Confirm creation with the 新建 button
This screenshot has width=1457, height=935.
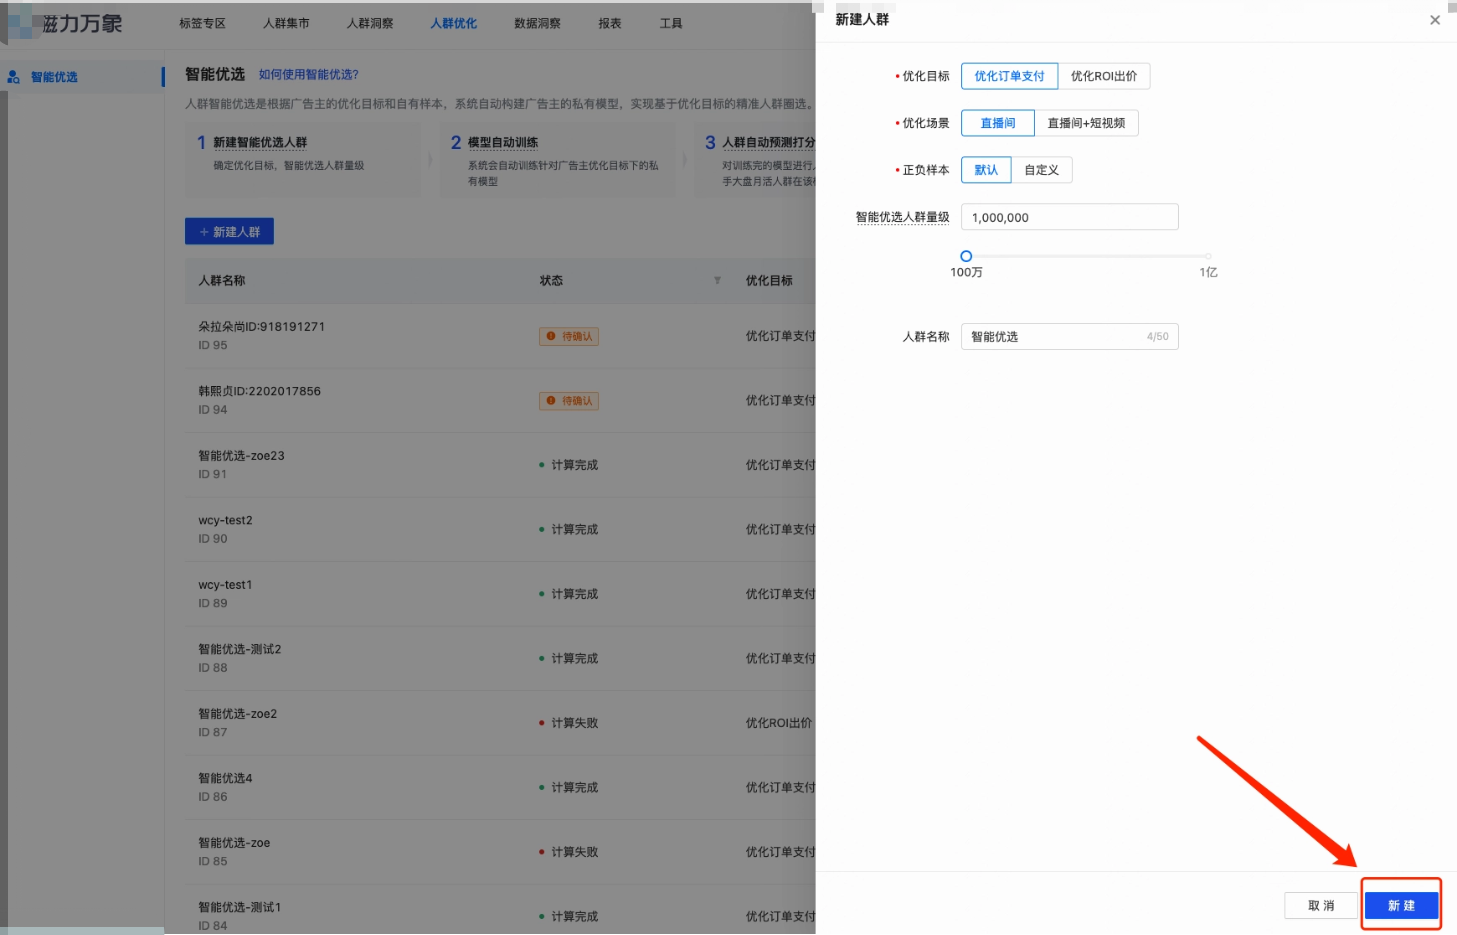tap(1401, 904)
